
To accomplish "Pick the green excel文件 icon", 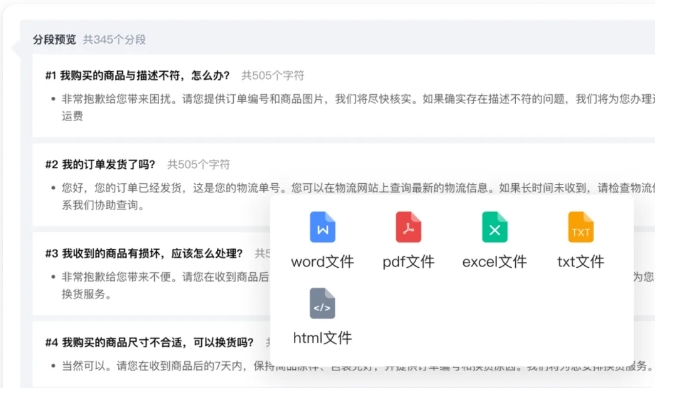I will pos(494,227).
